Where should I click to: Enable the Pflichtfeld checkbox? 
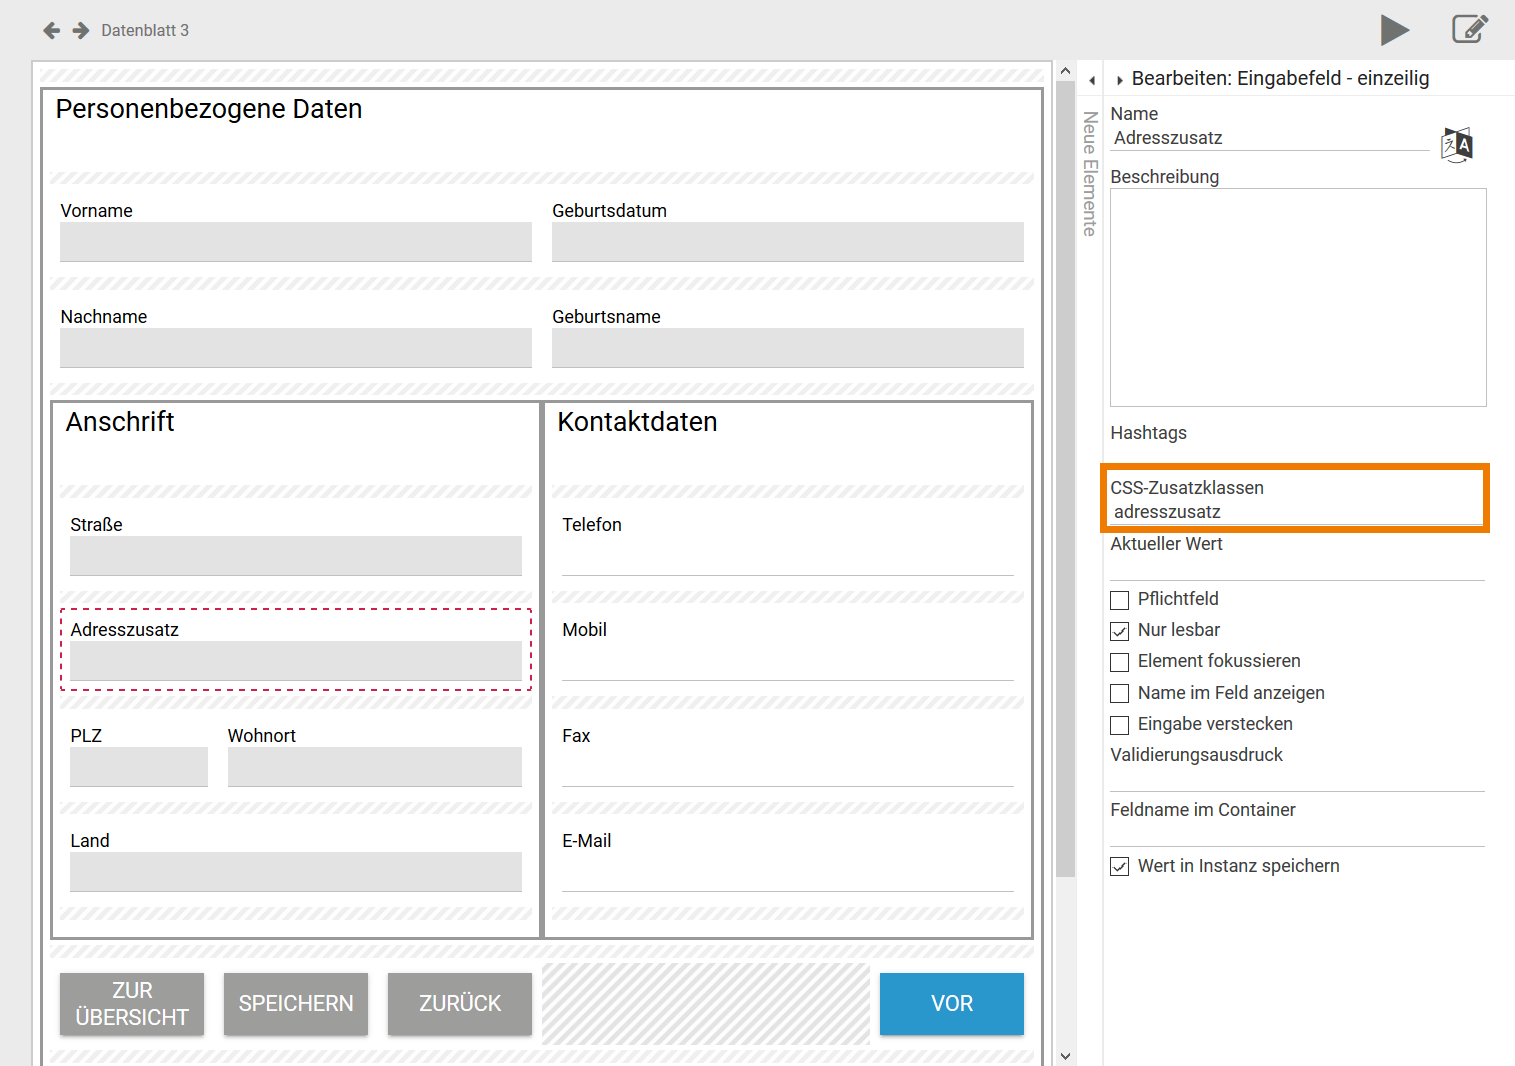click(x=1120, y=600)
